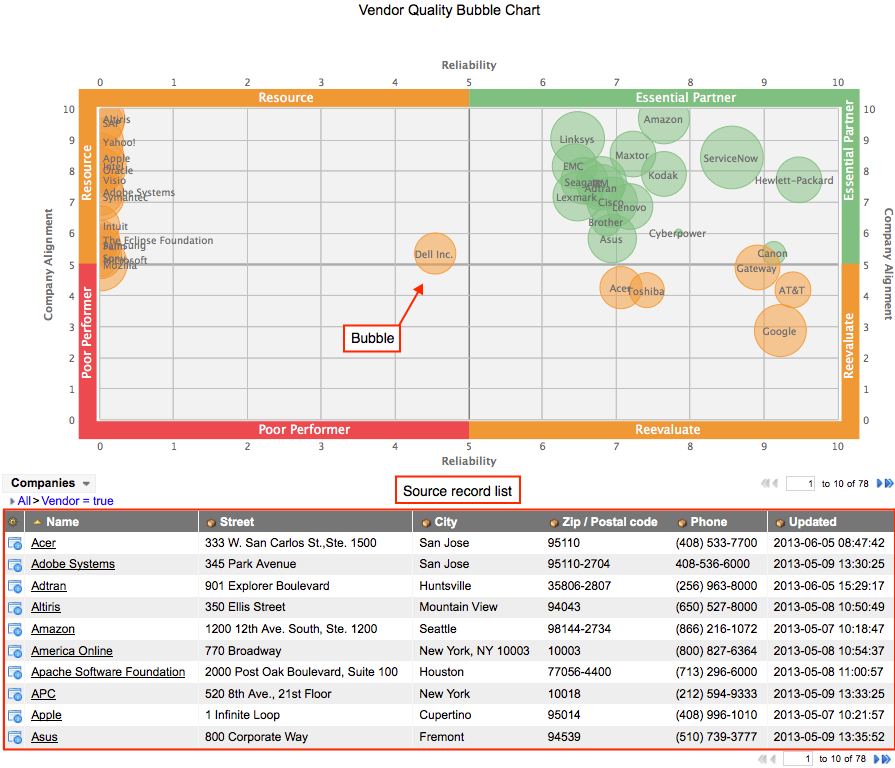Click Phone column header icon
This screenshot has width=895, height=768.
pyautogui.click(x=682, y=523)
